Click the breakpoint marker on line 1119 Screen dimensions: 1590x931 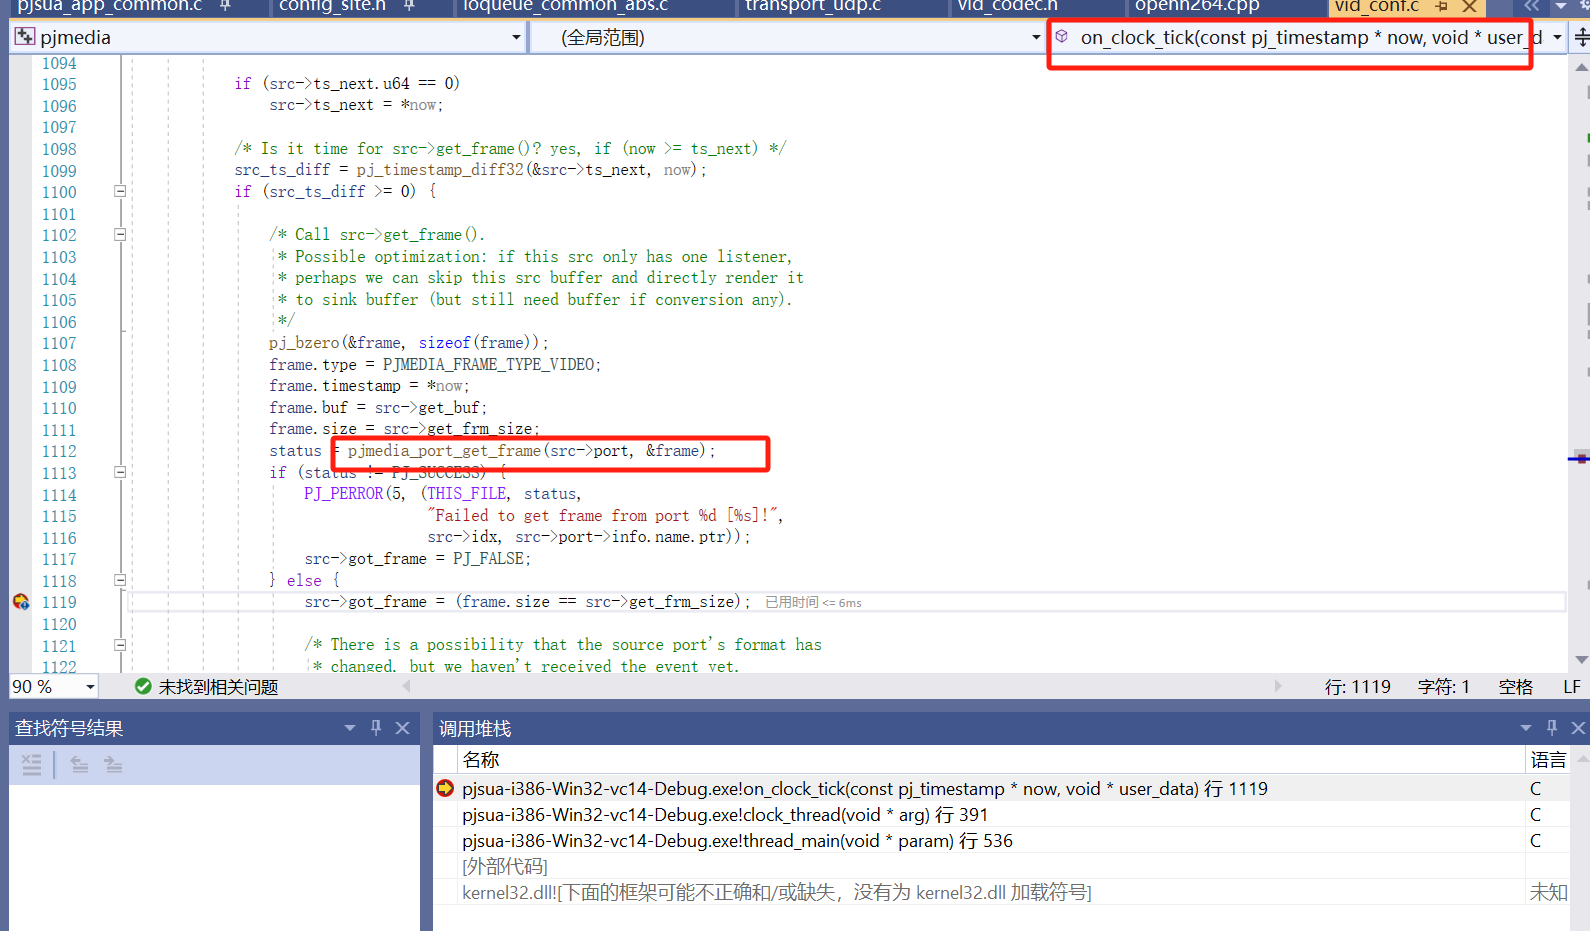click(x=21, y=602)
